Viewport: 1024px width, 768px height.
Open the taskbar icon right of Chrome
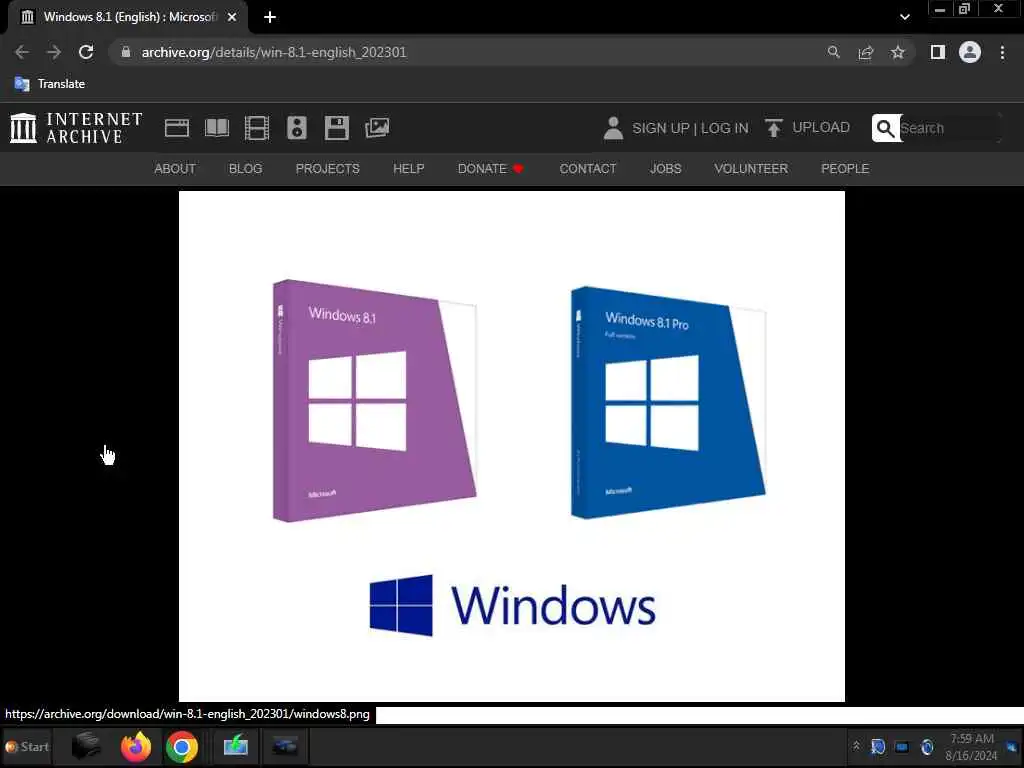tap(236, 746)
